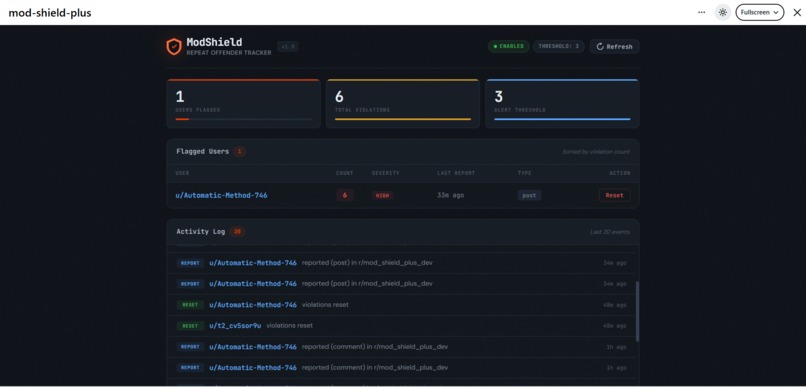Open the Users Flagged stat card
The image size is (806, 387).
tap(244, 103)
